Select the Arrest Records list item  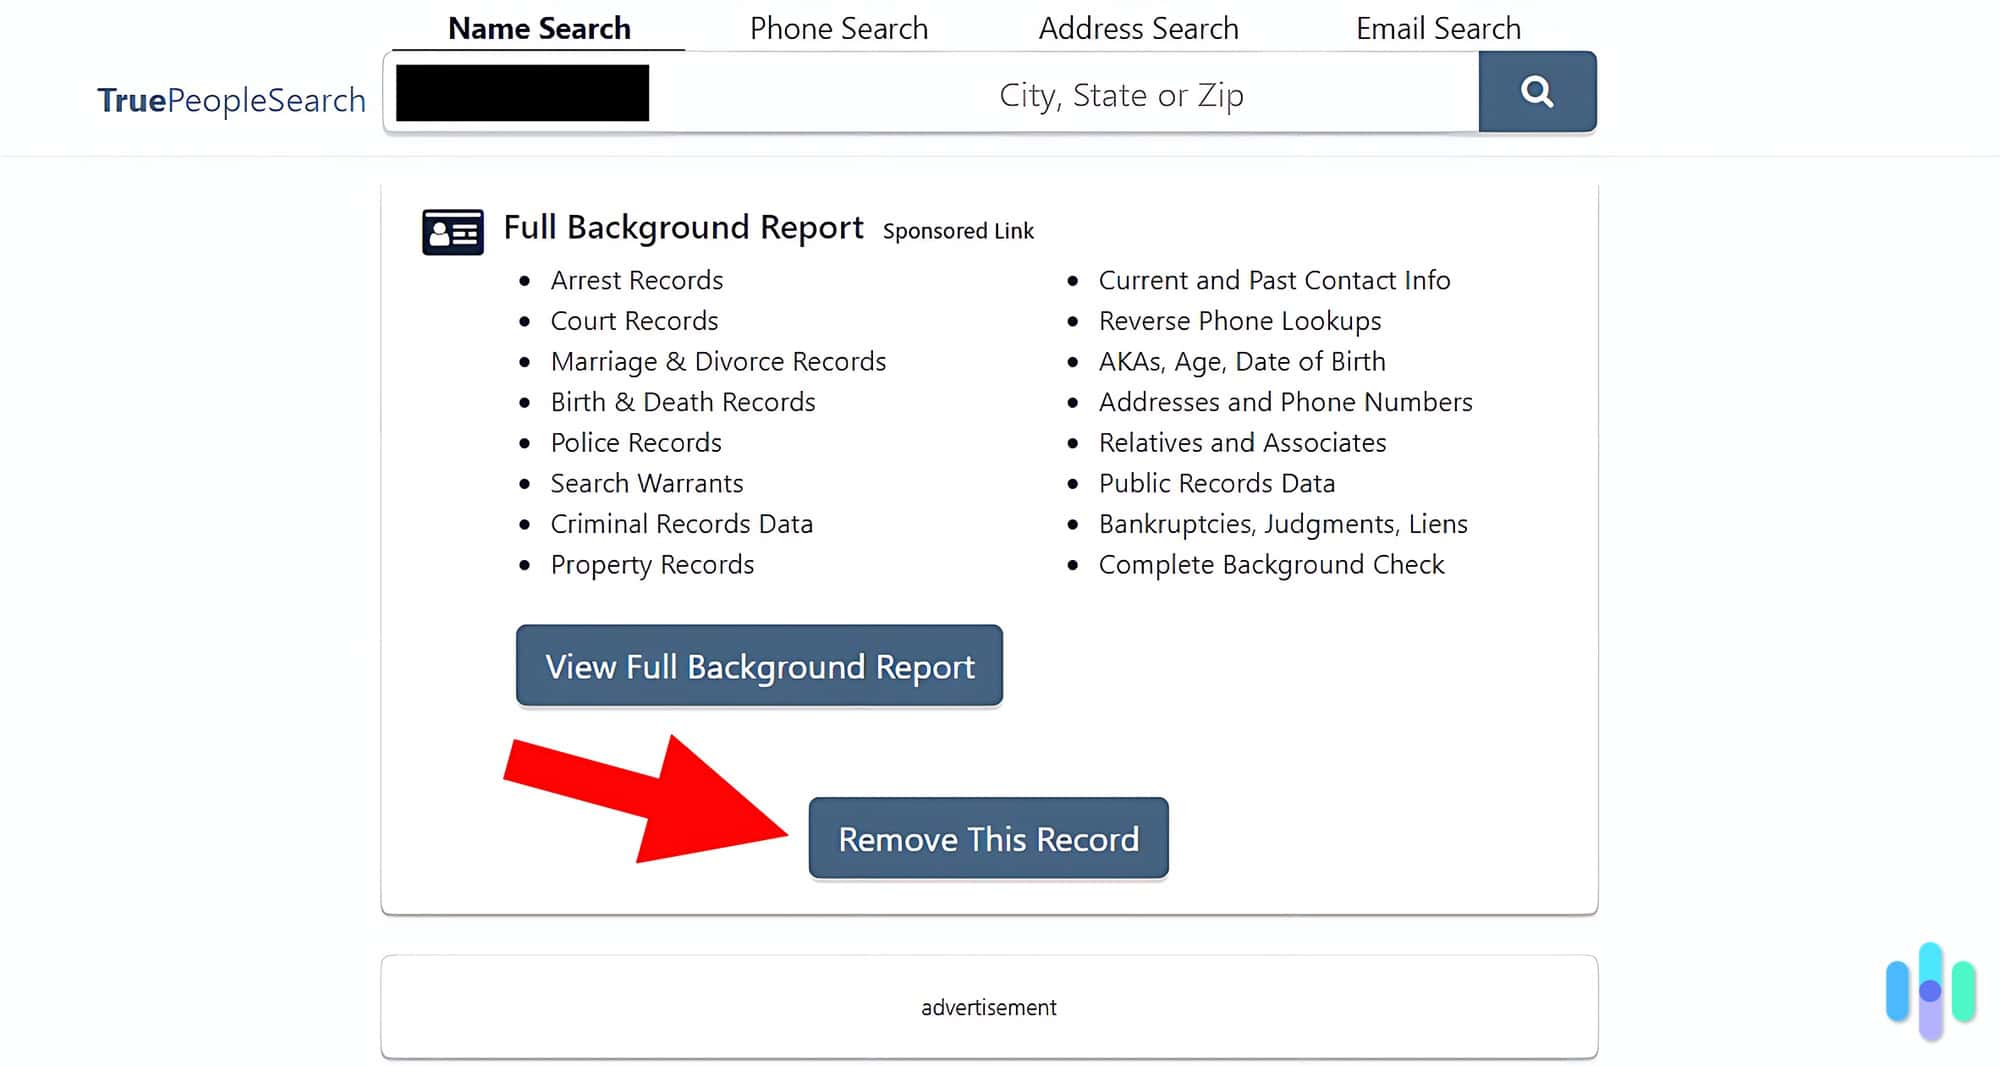point(636,281)
